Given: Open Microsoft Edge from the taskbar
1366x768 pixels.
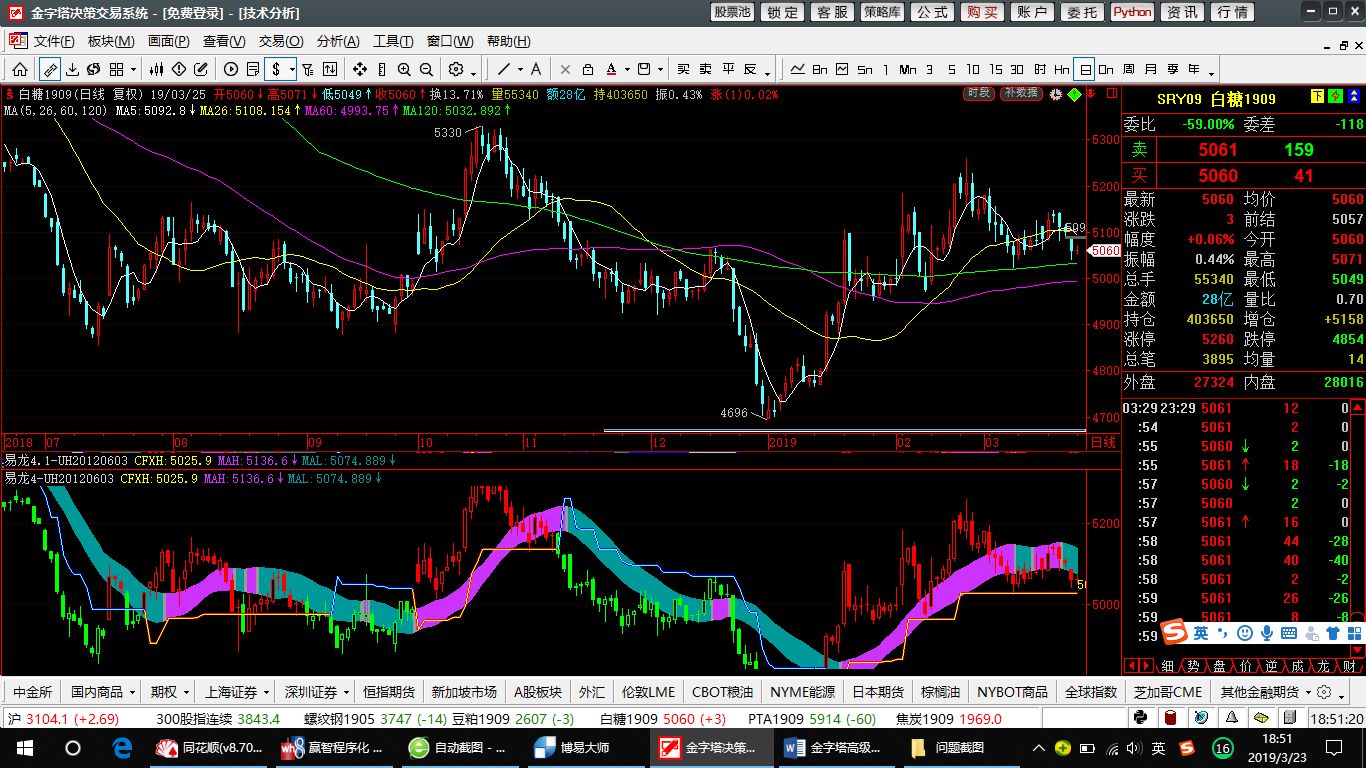Looking at the screenshot, I should pos(123,748).
